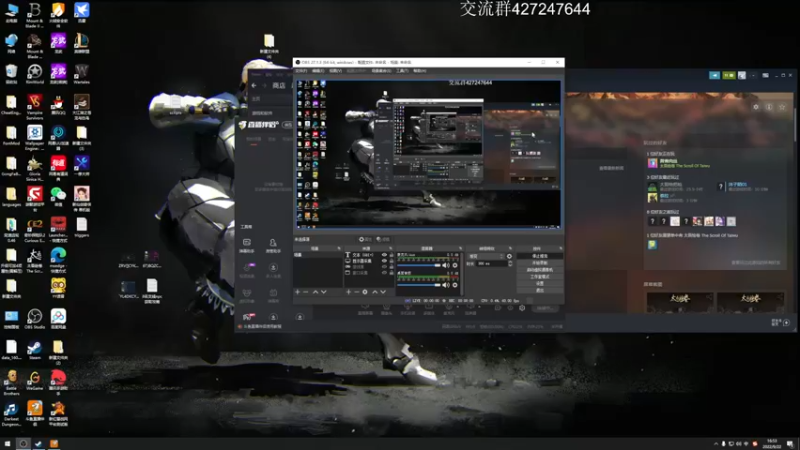Open the 场景集合(S) menu in OBS
The width and height of the screenshot is (800, 450).
(x=381, y=71)
